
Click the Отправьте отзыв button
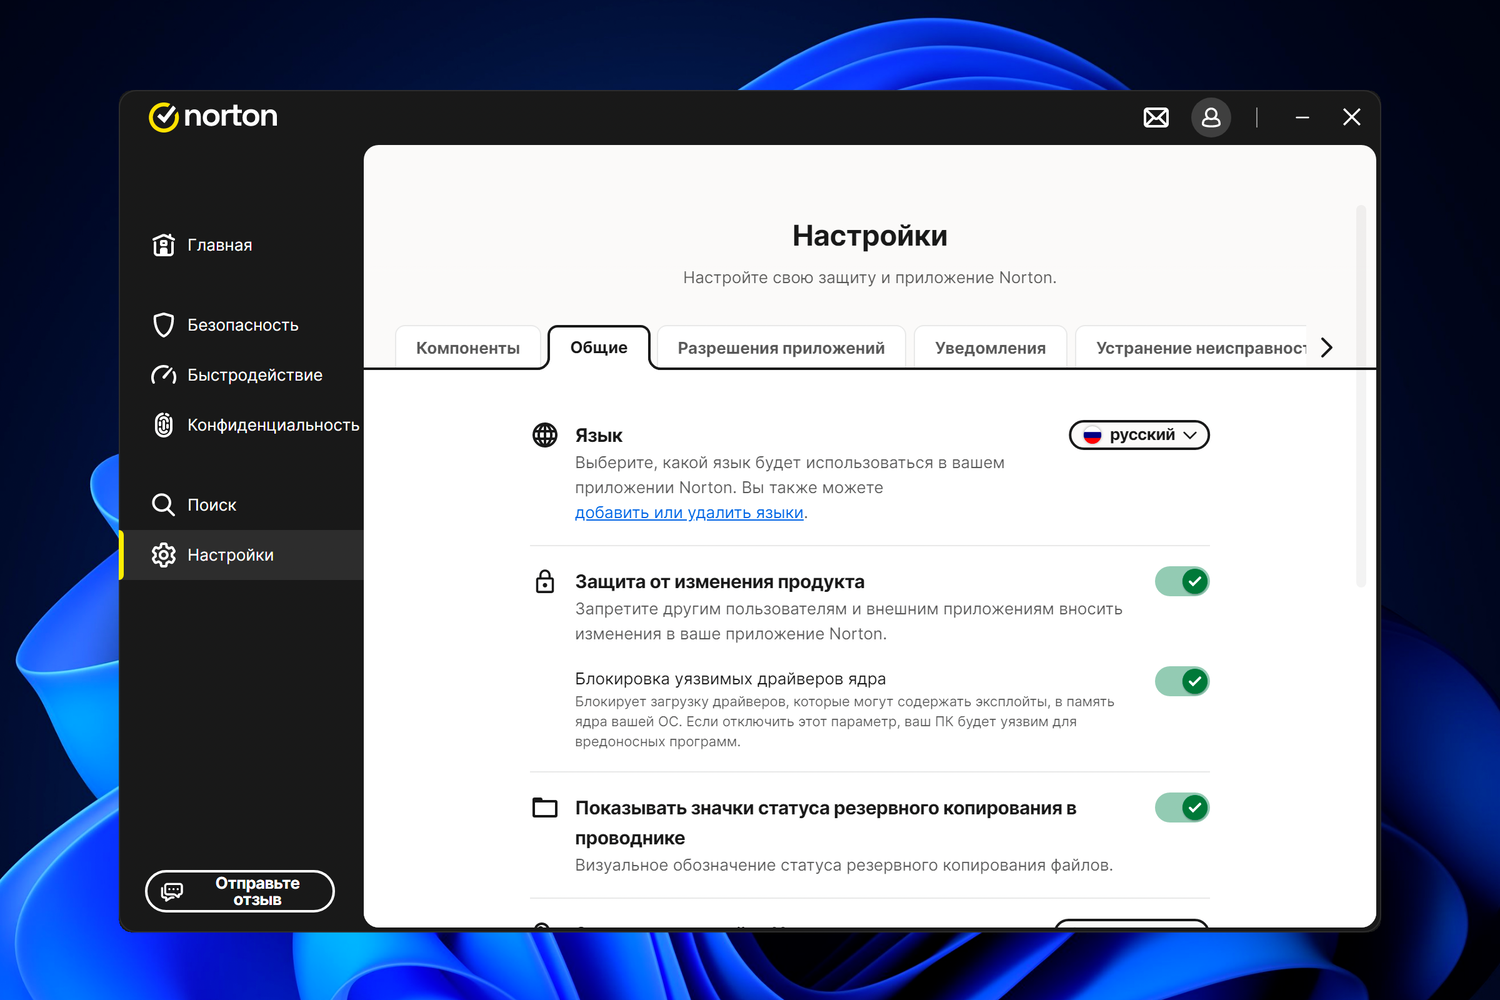[x=240, y=891]
